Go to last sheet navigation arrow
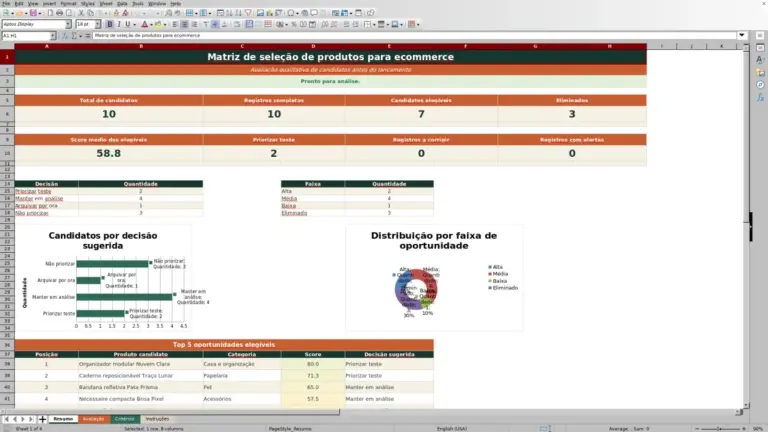 31,419
